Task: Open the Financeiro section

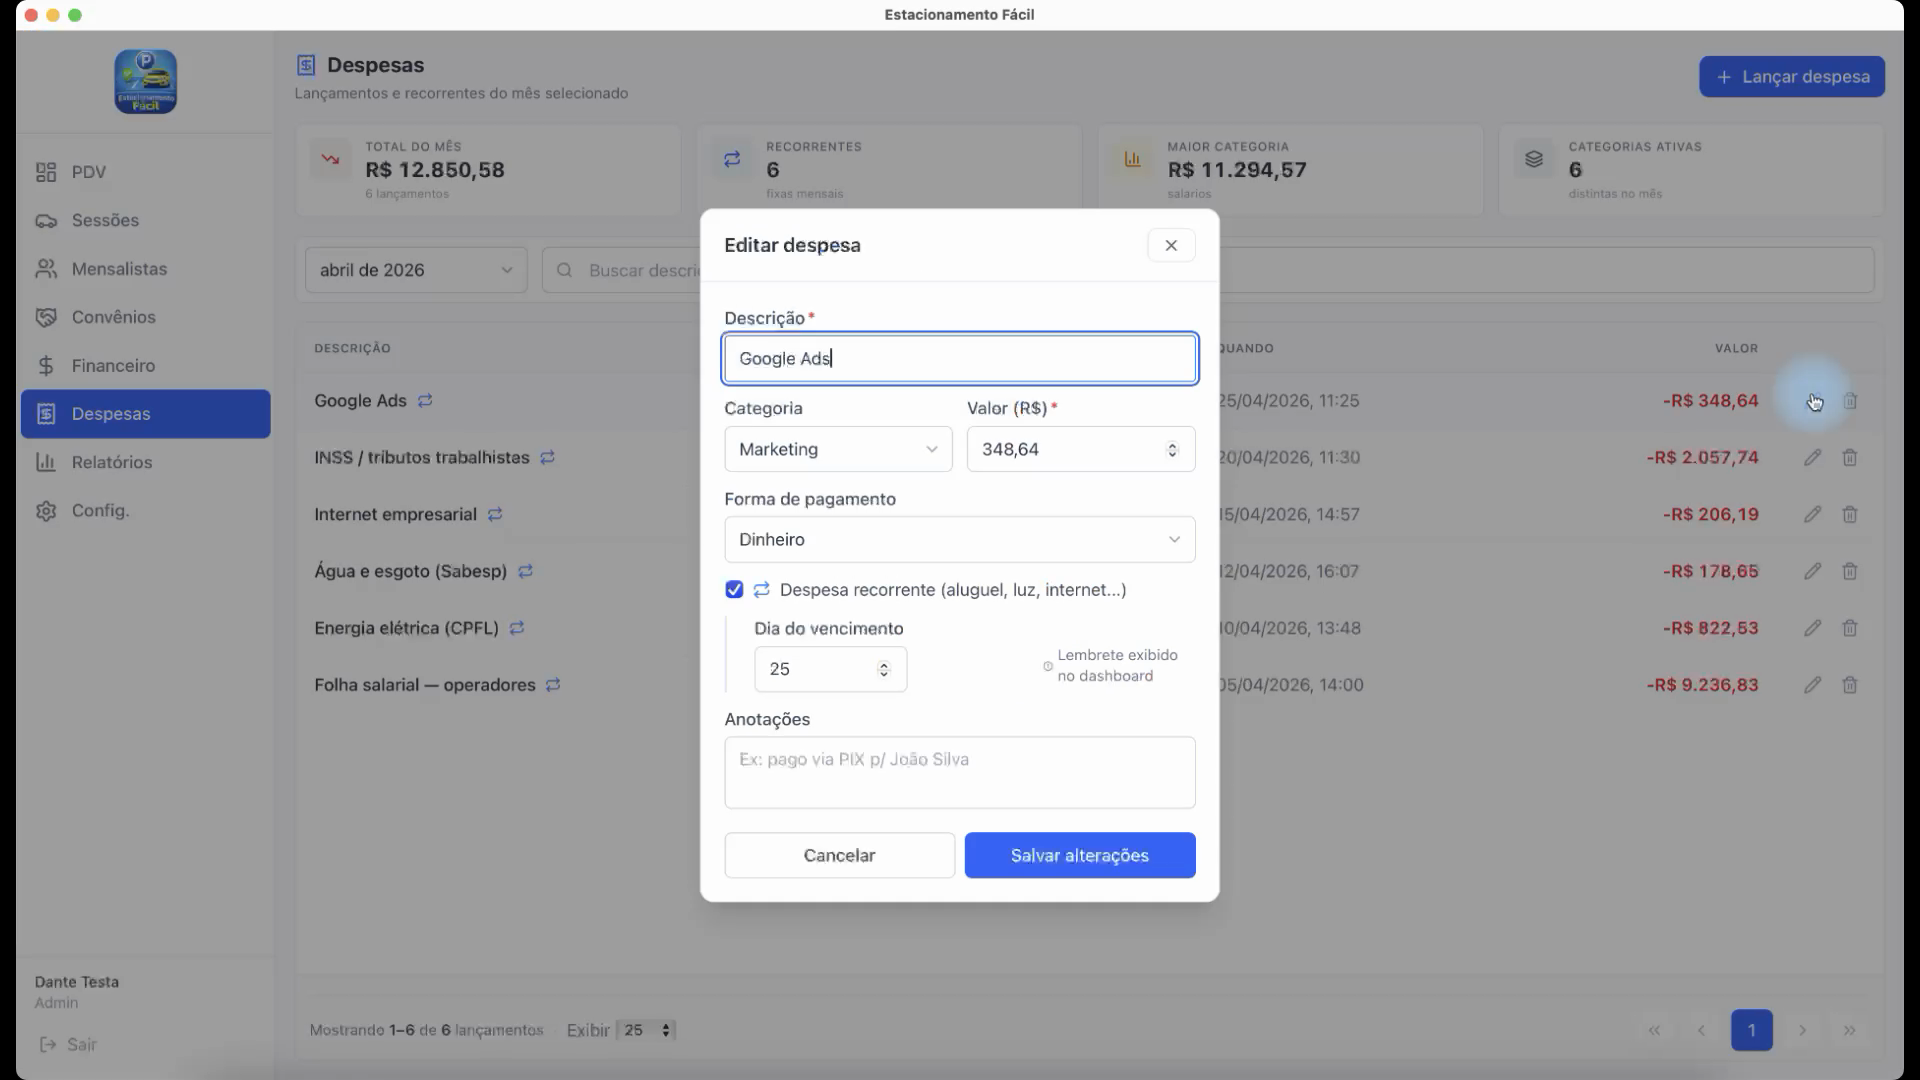Action: 145,365
